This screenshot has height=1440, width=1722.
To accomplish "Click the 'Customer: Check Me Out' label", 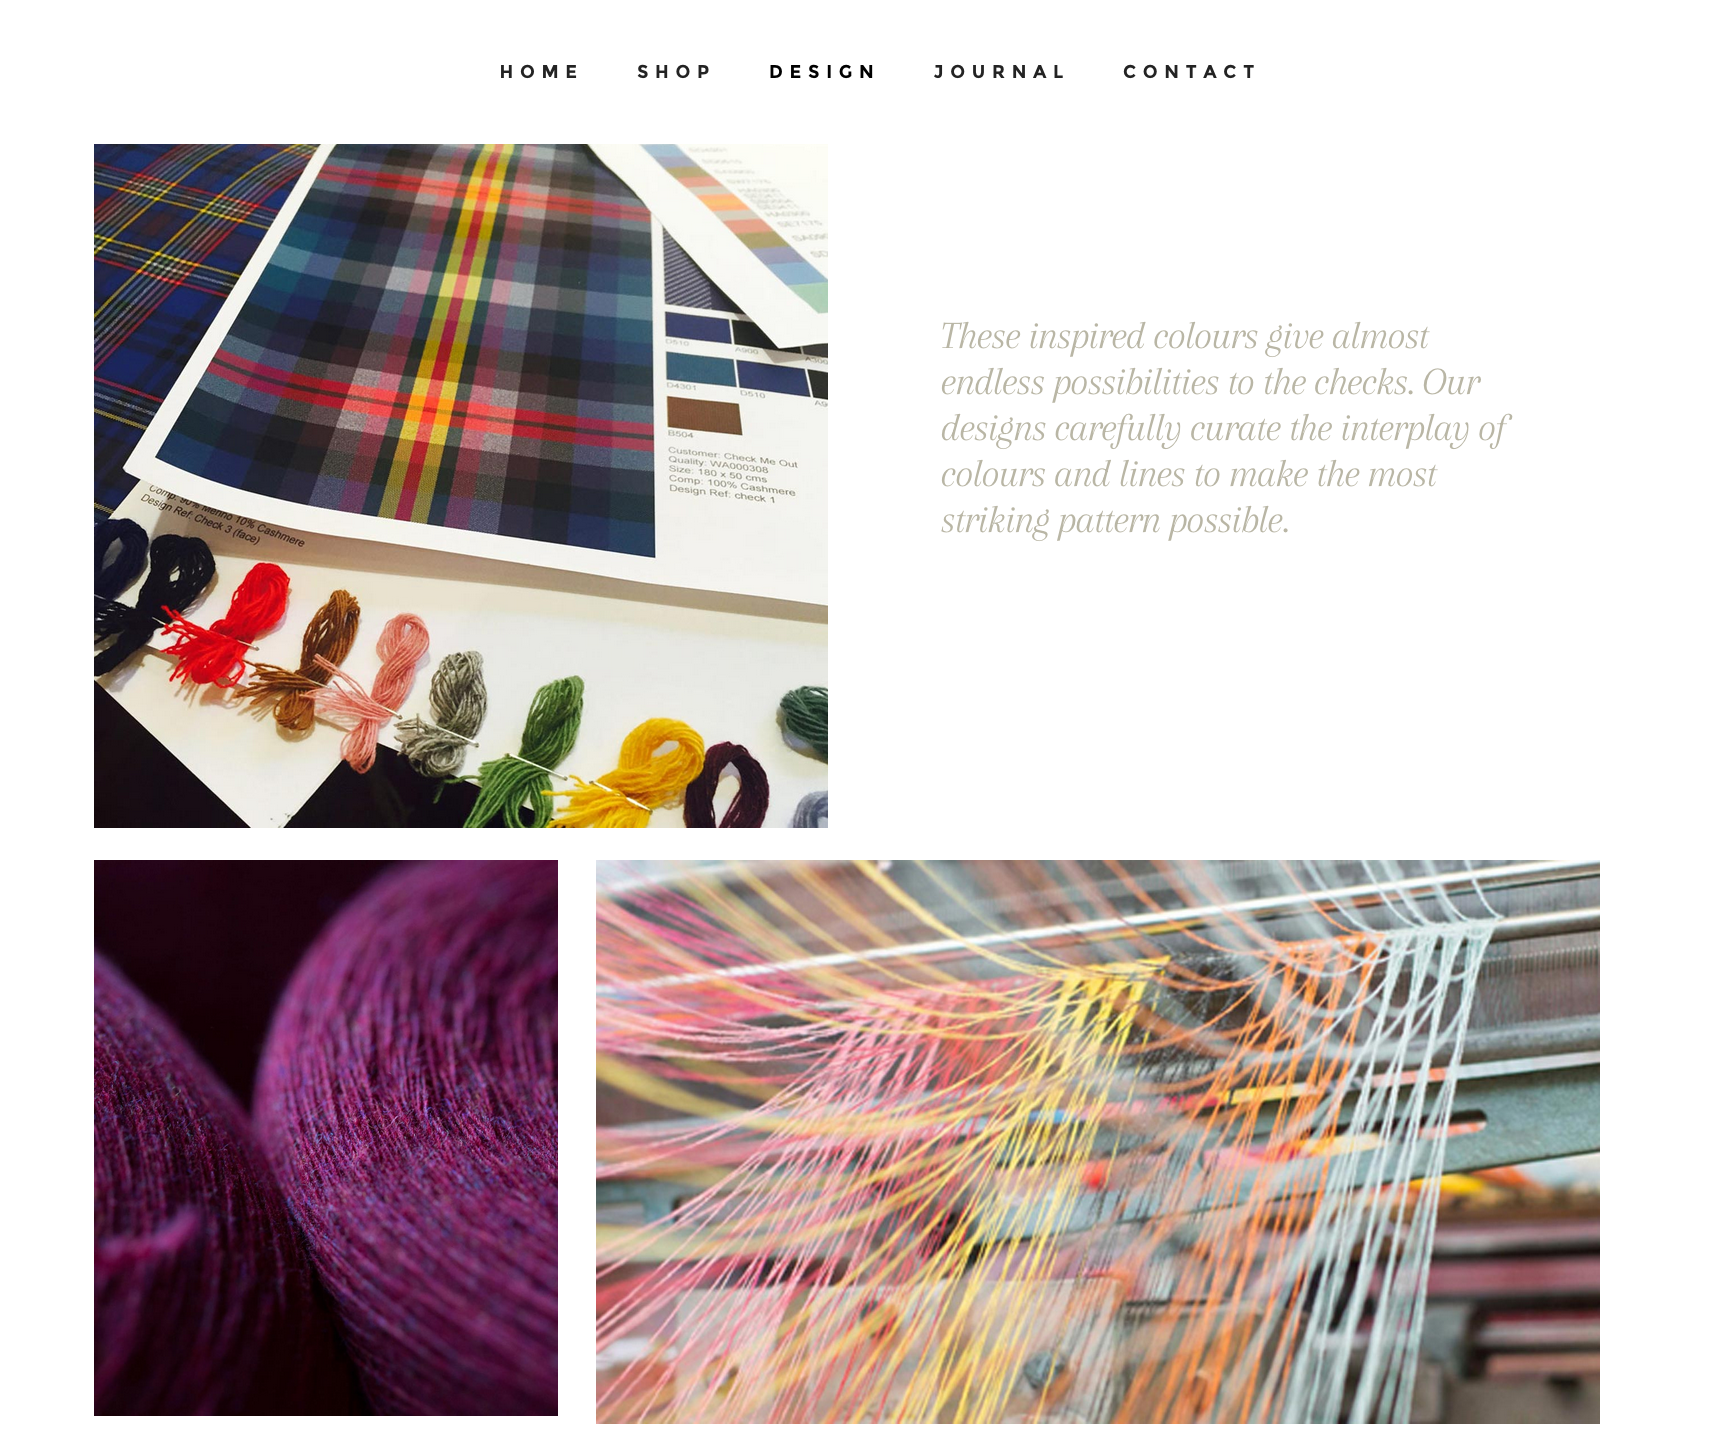I will pos(733,457).
